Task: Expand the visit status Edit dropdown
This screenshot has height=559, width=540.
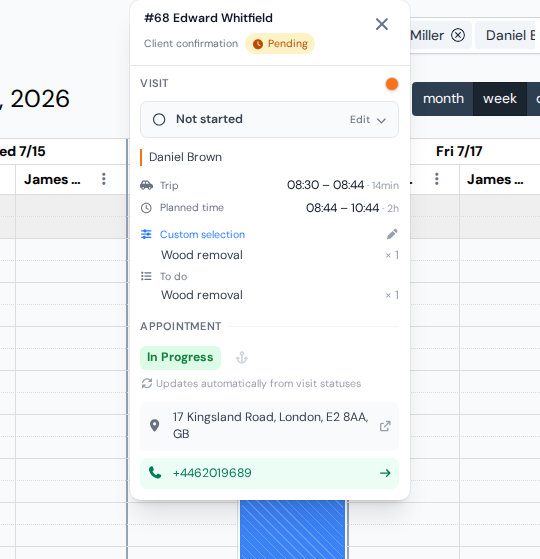Action: click(367, 120)
